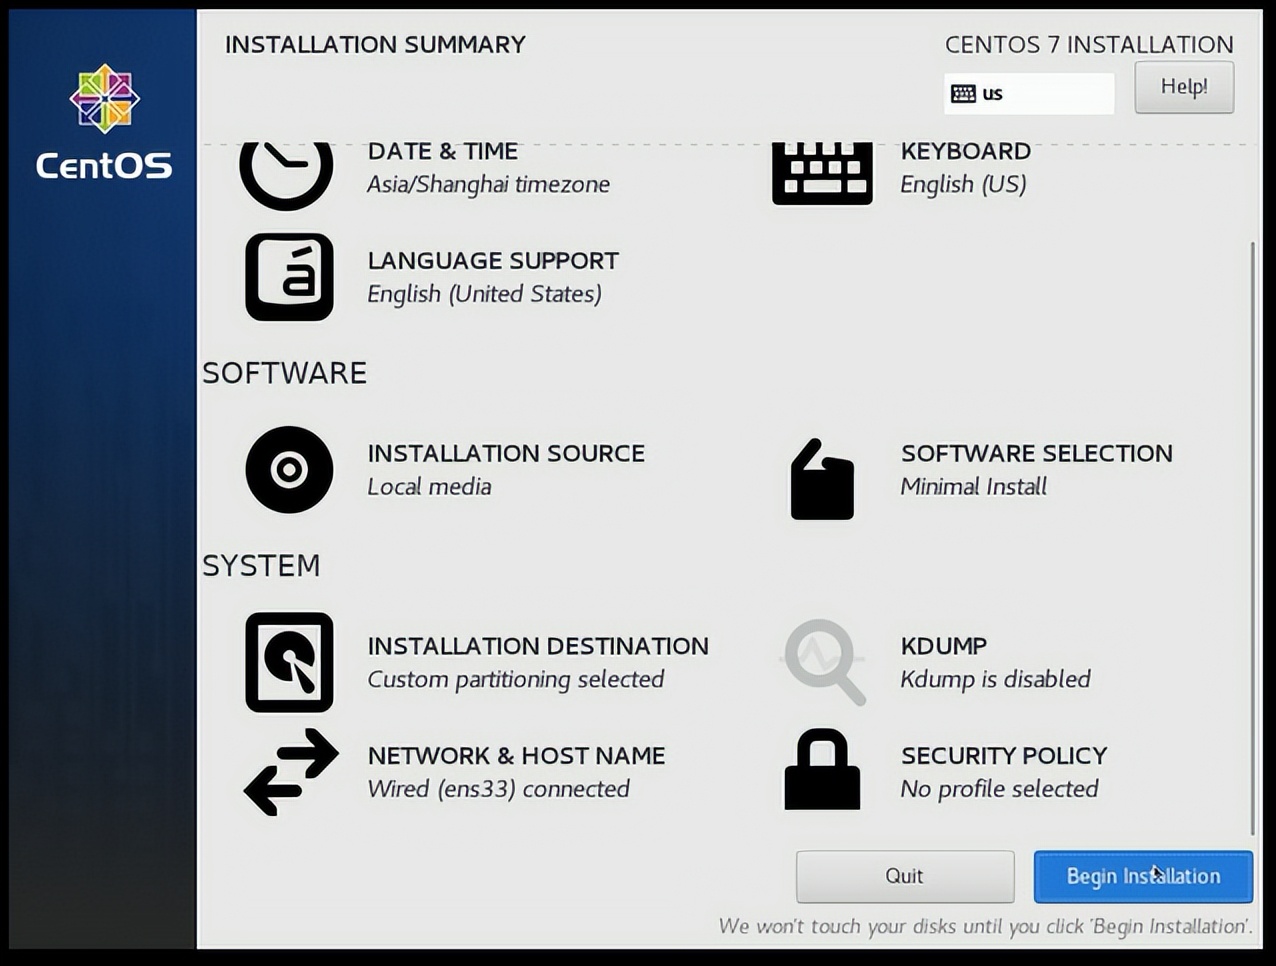
Task: Click the Quit button
Action: coord(904,876)
